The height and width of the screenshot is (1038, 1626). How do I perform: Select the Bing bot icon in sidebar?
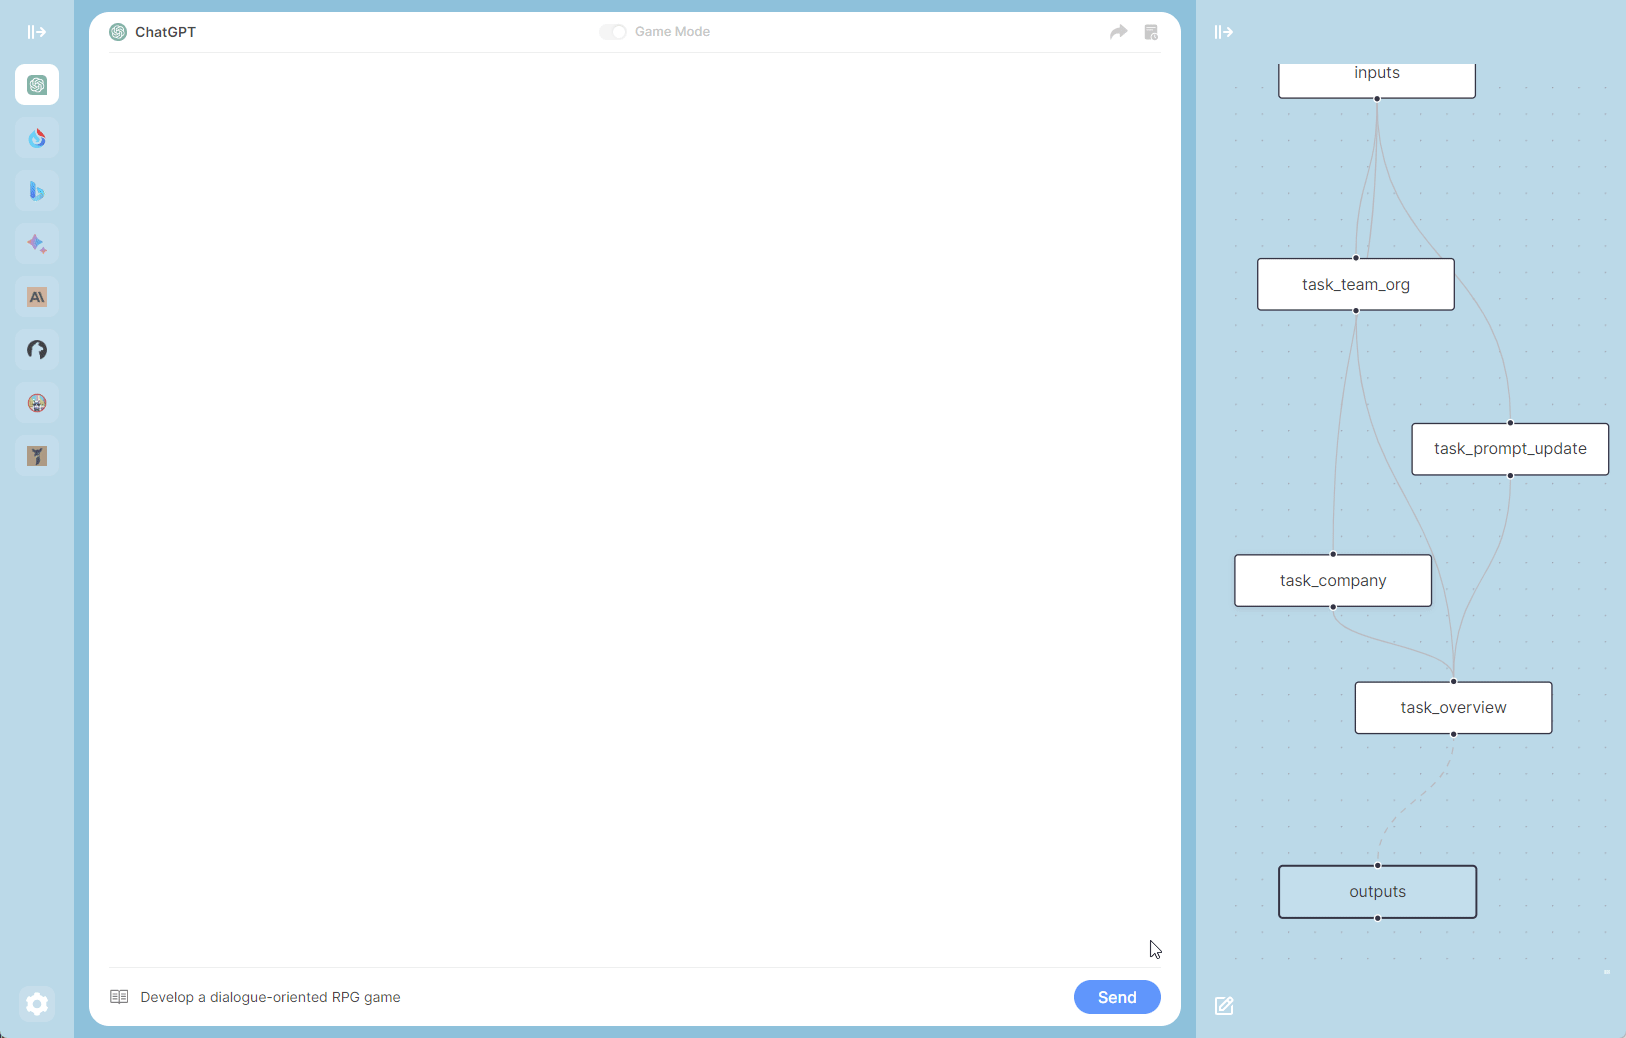[37, 191]
